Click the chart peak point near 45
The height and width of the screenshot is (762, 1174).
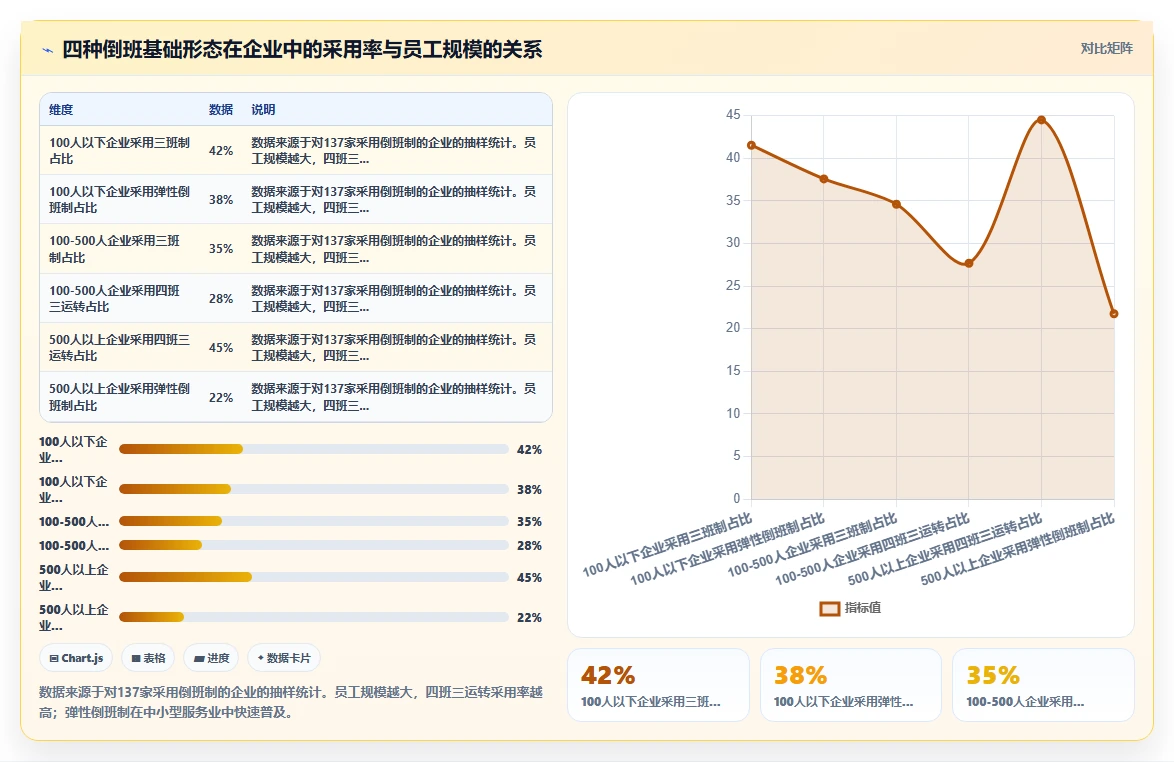[1041, 120]
